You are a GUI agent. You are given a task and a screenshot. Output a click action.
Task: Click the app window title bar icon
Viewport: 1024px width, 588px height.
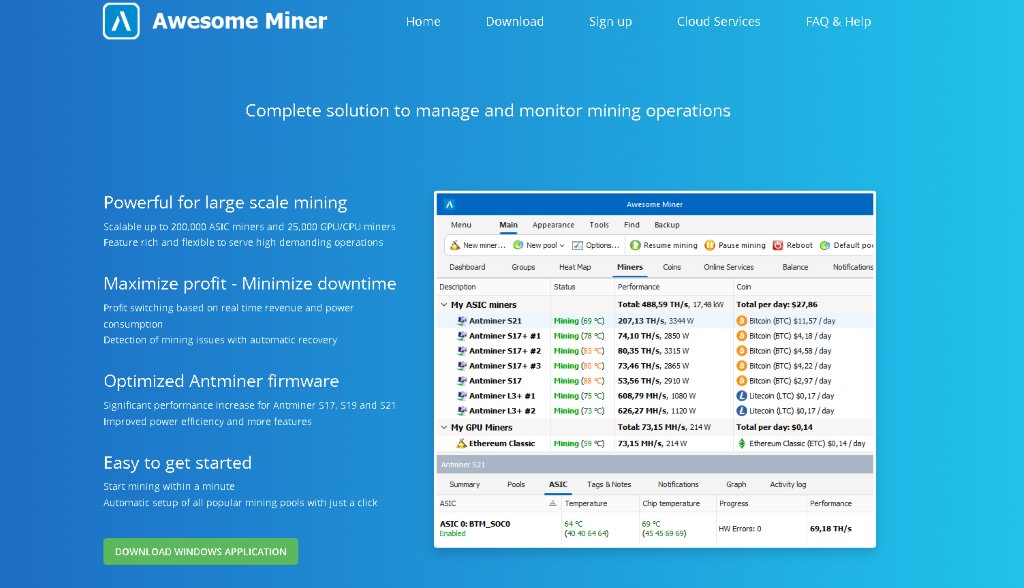[x=449, y=204]
